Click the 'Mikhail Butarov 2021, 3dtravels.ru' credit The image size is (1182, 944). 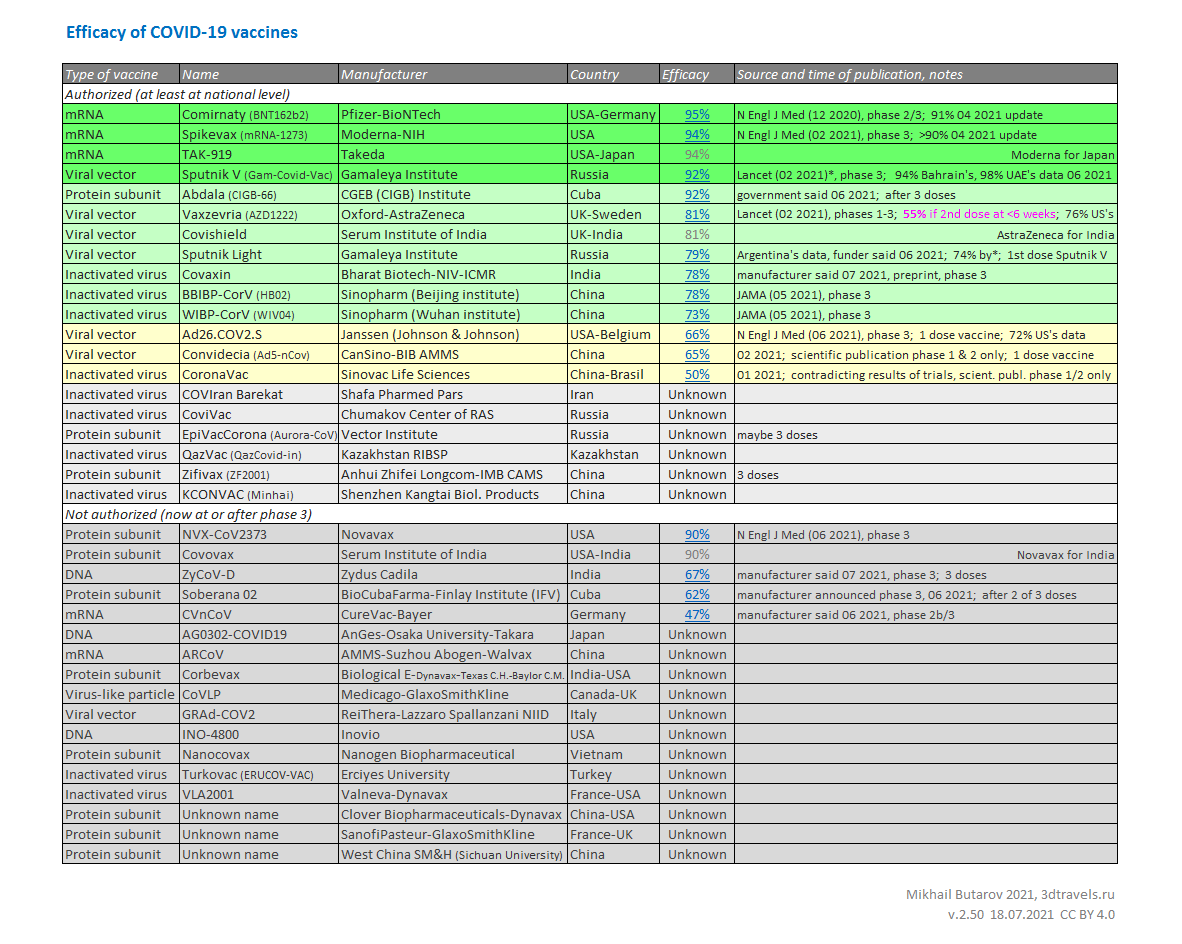[x=1010, y=894]
